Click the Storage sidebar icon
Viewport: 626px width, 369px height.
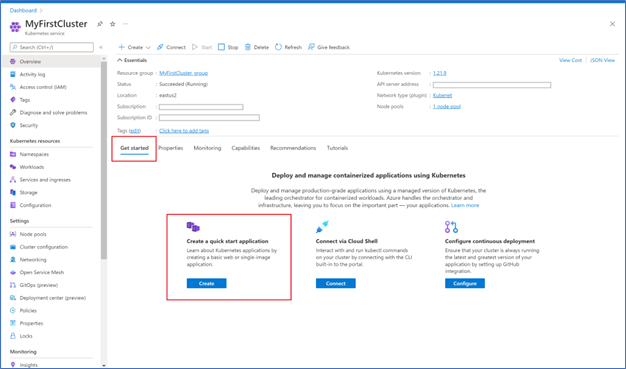coord(13,192)
